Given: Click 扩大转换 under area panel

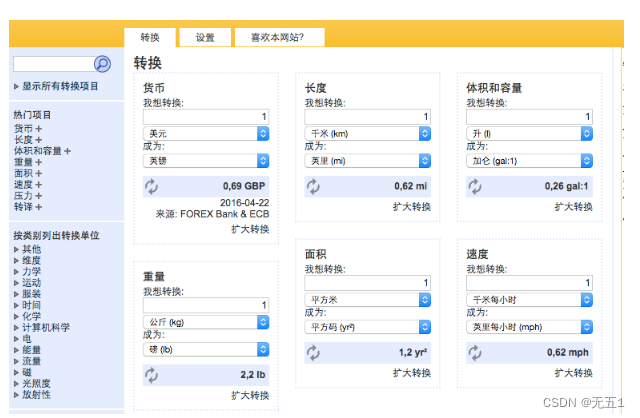Looking at the screenshot, I should click(412, 373).
